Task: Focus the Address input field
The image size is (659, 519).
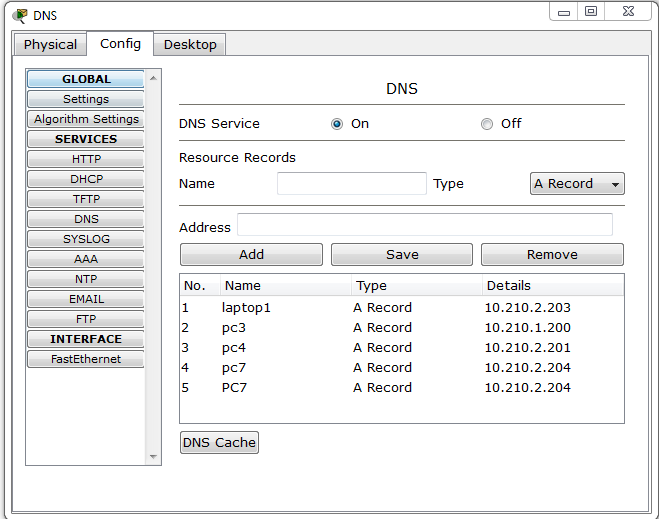Action: pyautogui.click(x=425, y=224)
